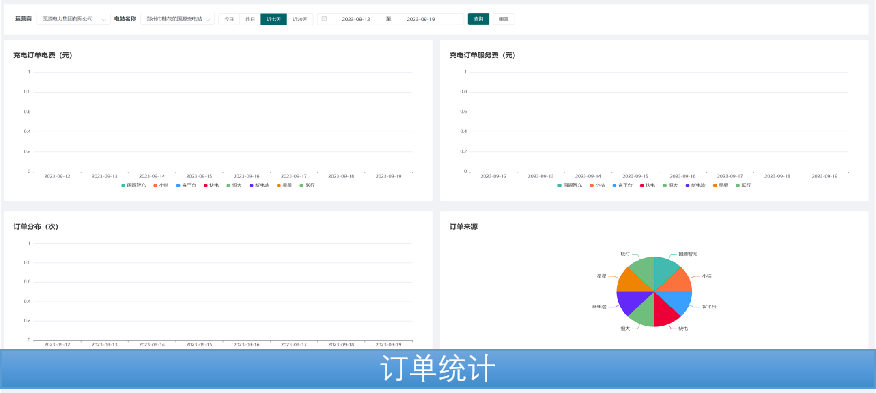Click the 快电 label beside the pie chart
This screenshot has width=876, height=393.
[683, 329]
